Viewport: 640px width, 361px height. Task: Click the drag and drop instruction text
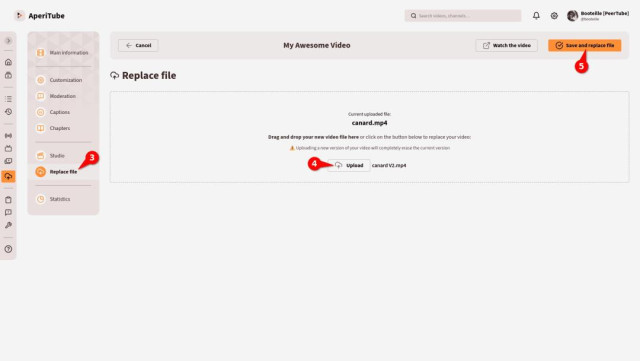pos(369,137)
